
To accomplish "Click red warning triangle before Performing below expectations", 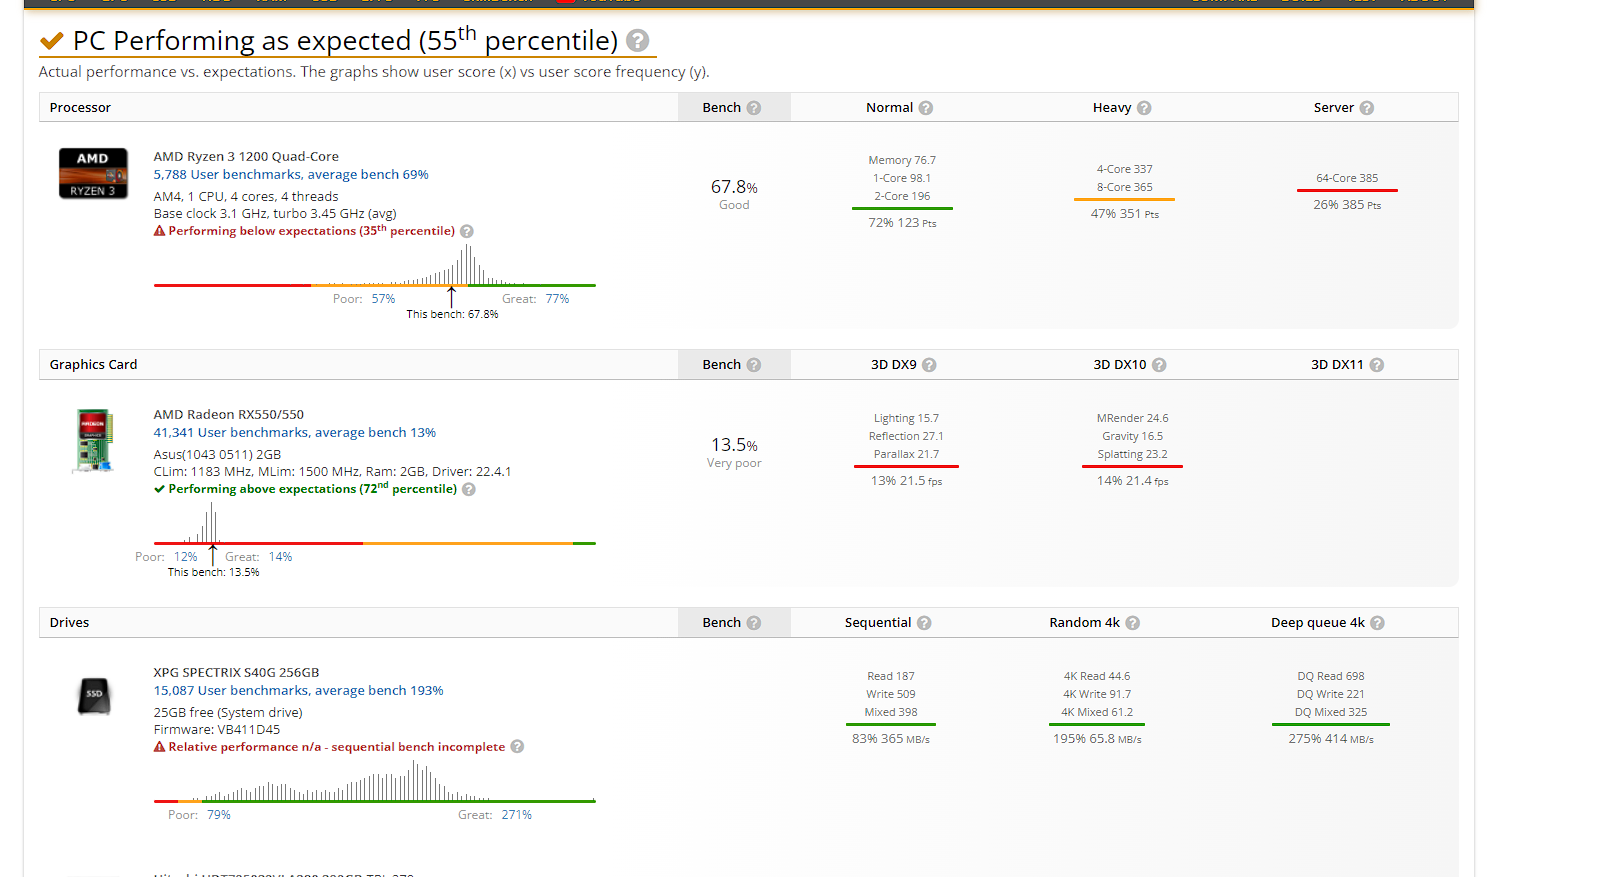I will click(159, 231).
